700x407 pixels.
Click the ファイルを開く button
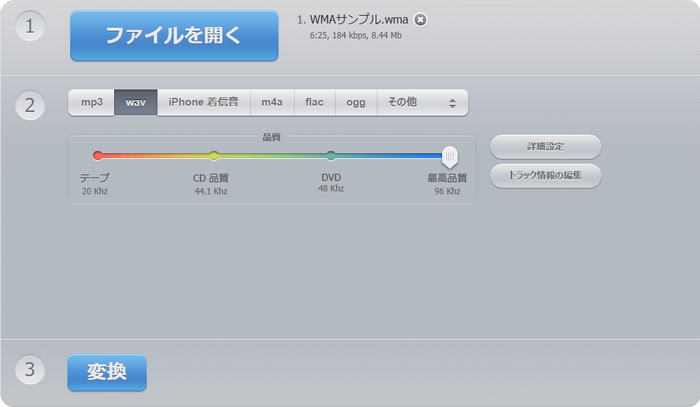(174, 36)
